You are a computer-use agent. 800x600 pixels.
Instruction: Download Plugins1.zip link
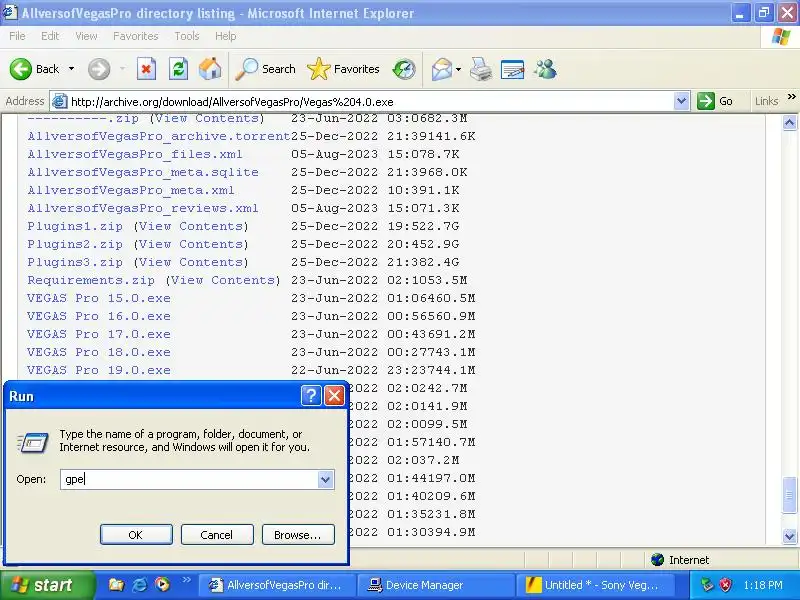75,226
